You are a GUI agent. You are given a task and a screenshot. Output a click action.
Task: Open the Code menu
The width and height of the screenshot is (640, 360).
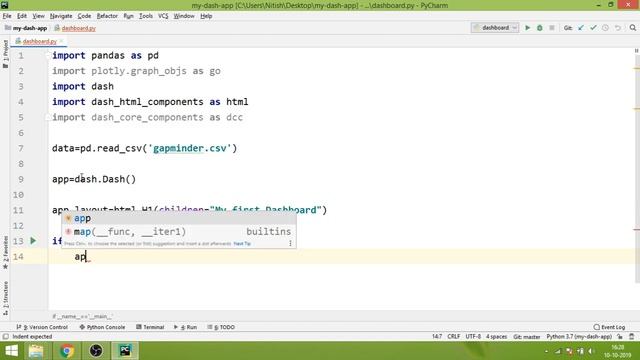click(84, 16)
